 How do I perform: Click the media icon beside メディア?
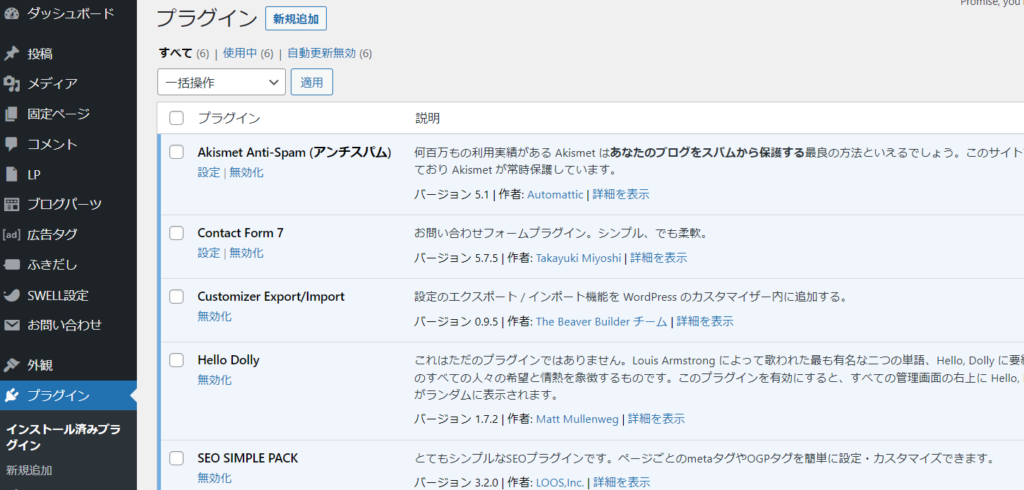11,84
